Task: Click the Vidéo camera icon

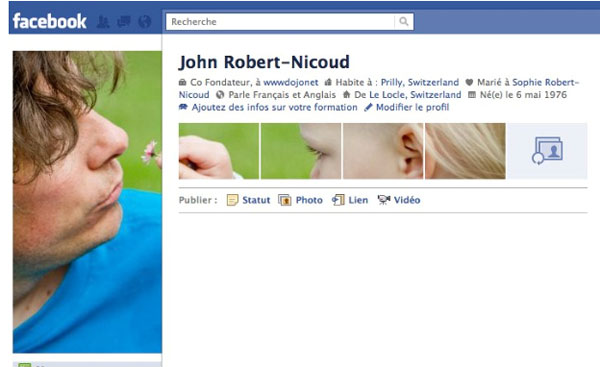Action: pyautogui.click(x=384, y=200)
